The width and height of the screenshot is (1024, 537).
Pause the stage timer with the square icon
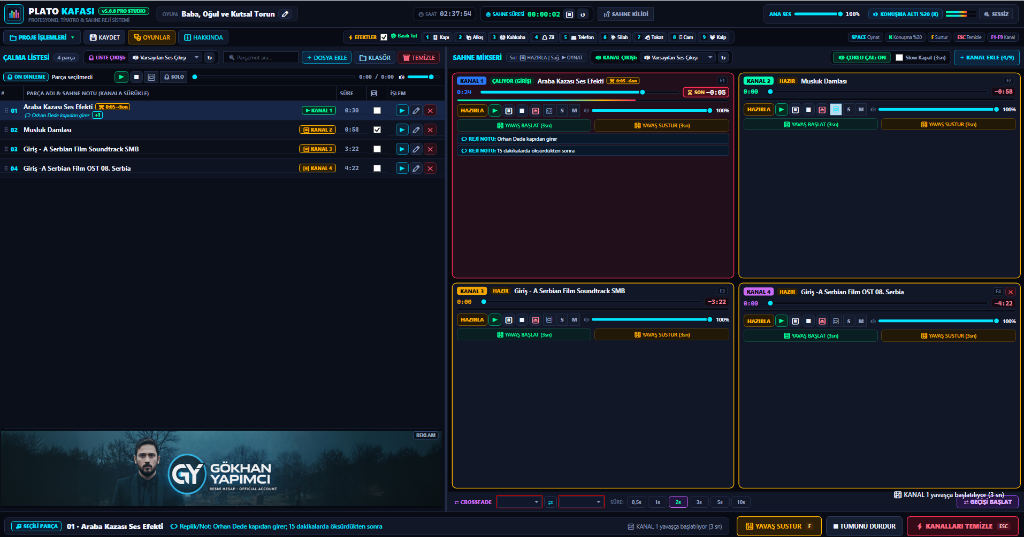point(569,14)
